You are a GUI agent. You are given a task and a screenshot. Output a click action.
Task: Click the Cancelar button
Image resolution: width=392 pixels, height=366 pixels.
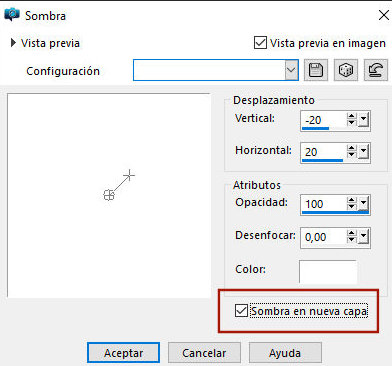pos(204,353)
